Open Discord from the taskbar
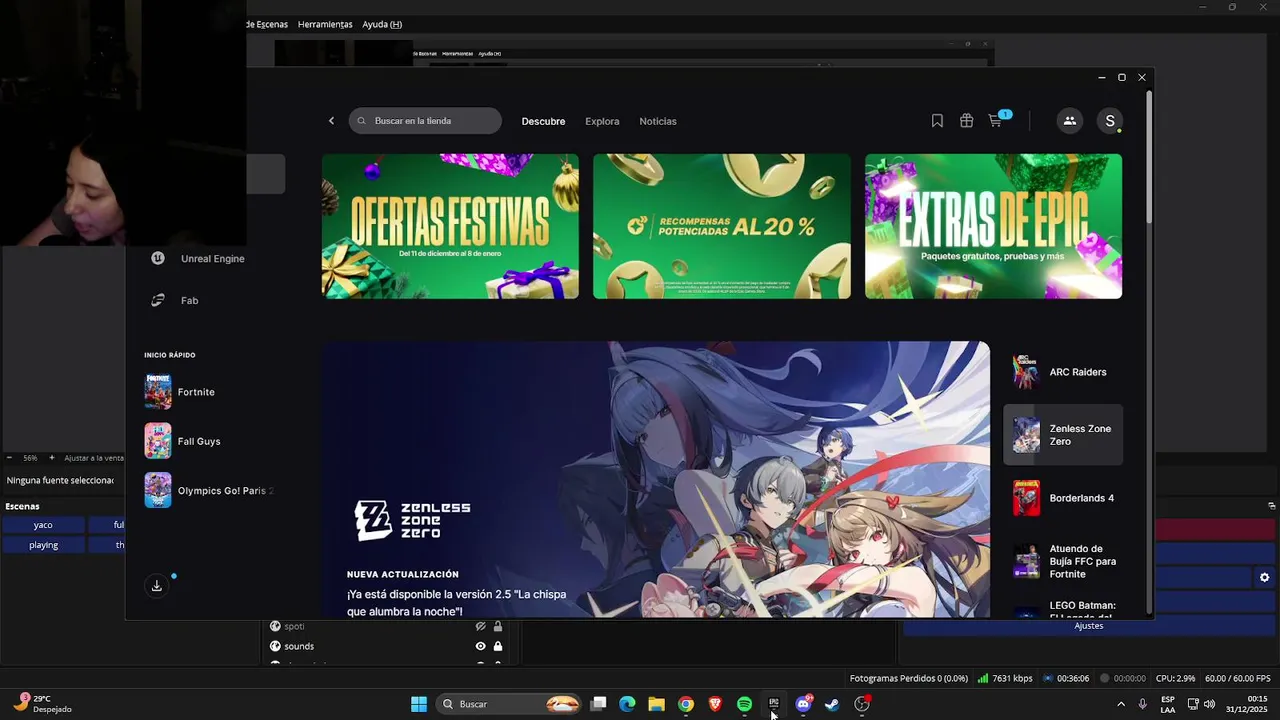Image resolution: width=1280 pixels, height=720 pixels. tap(803, 704)
